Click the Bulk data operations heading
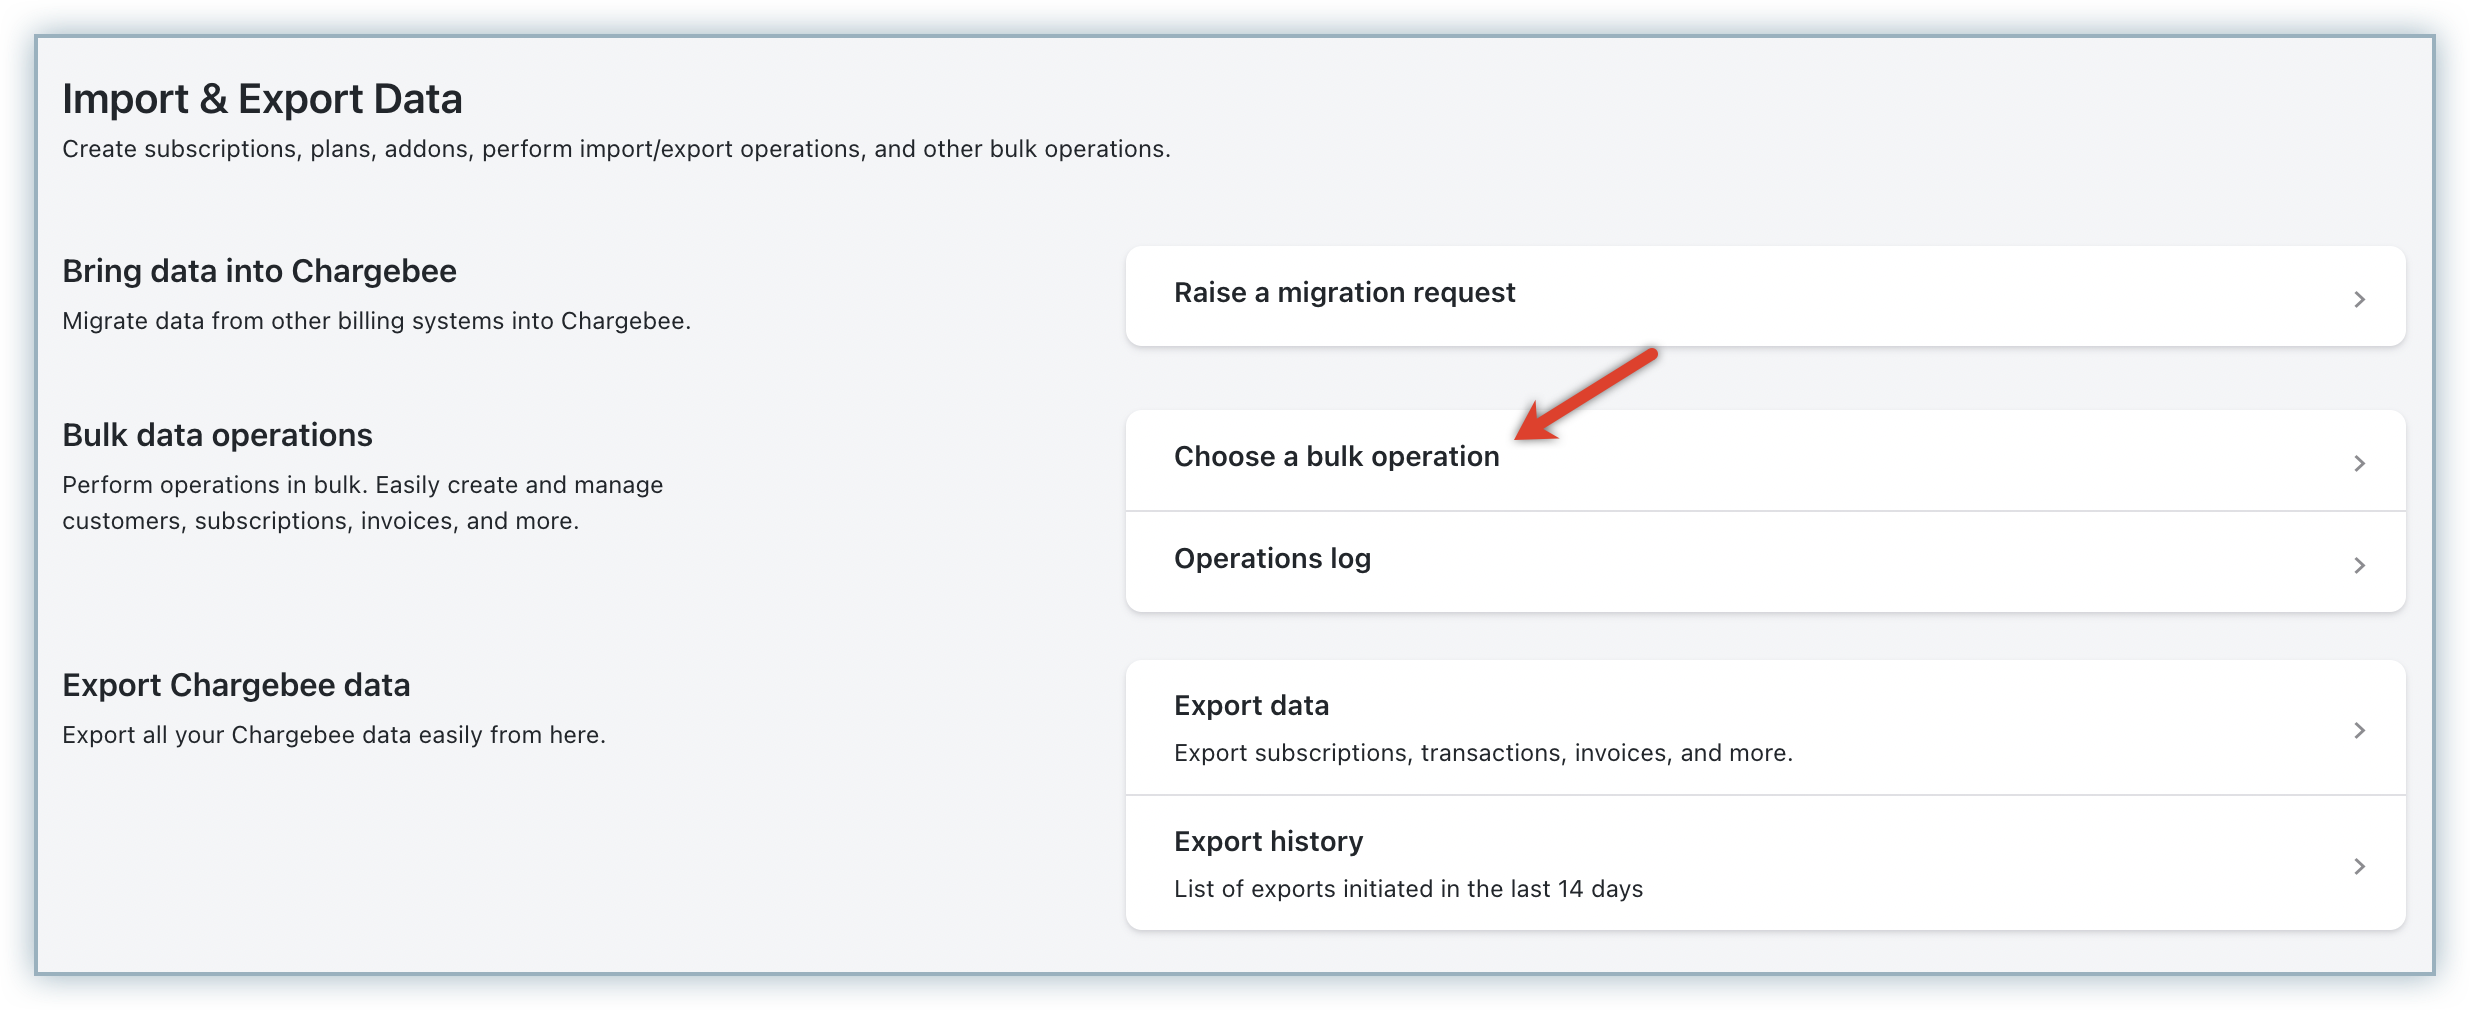This screenshot has width=2470, height=1010. 217,435
